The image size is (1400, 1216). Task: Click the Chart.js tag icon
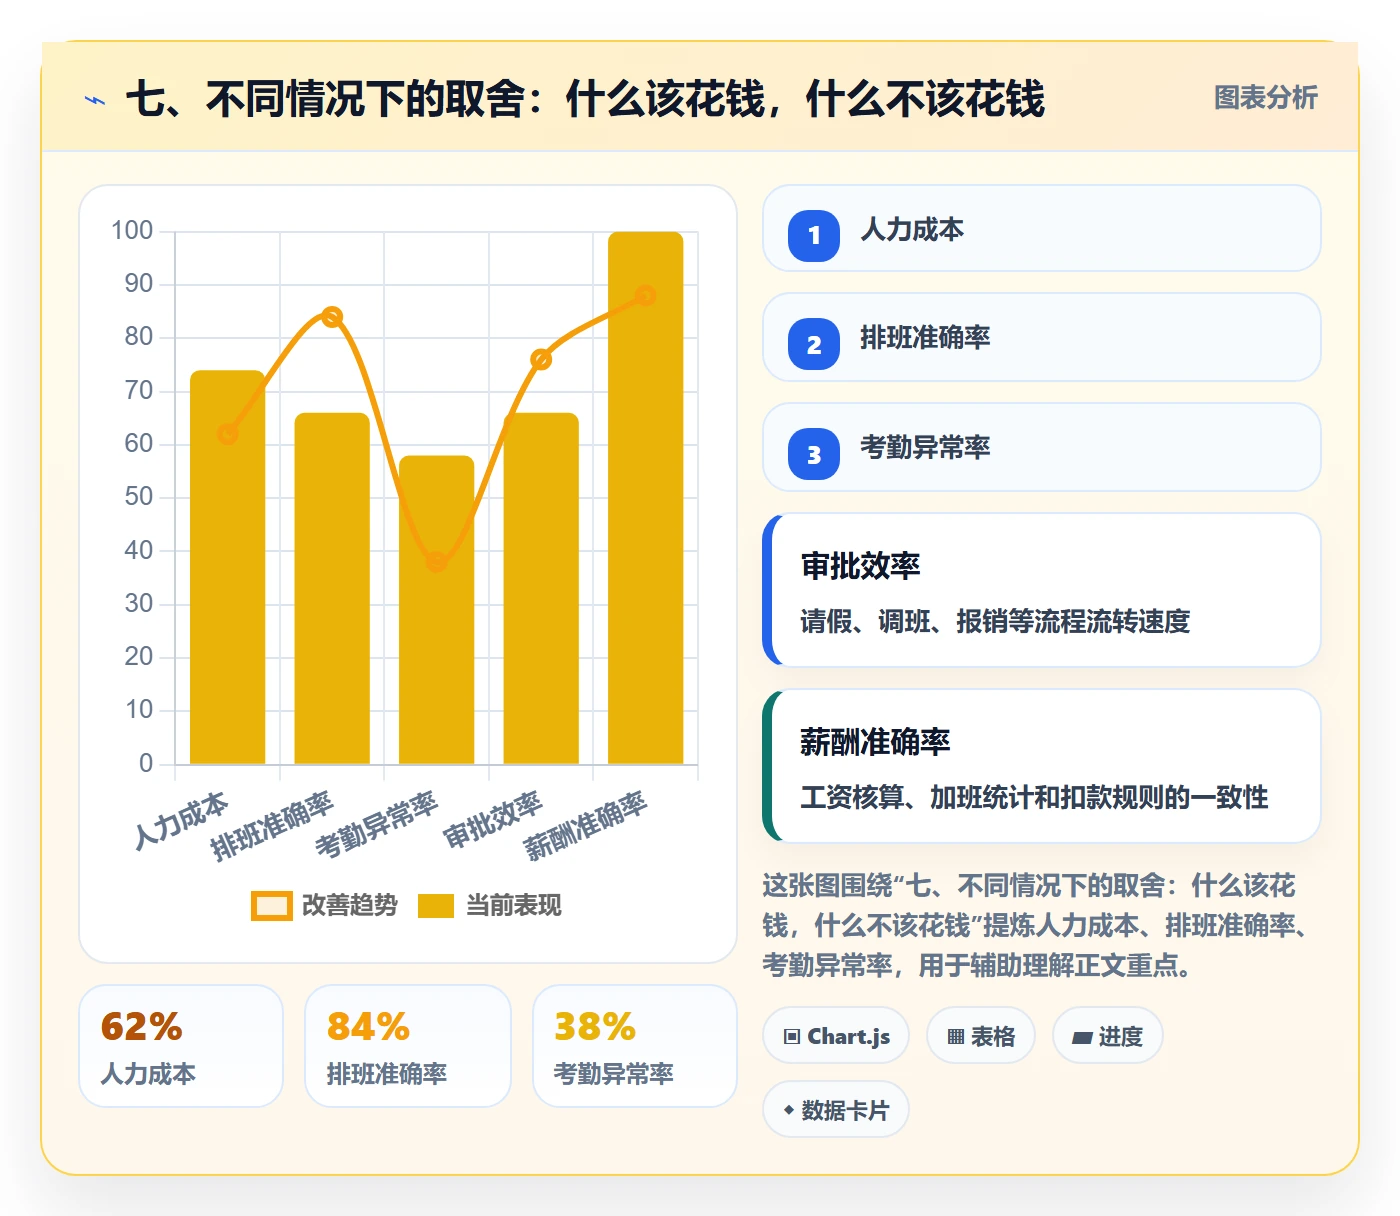coord(792,1036)
